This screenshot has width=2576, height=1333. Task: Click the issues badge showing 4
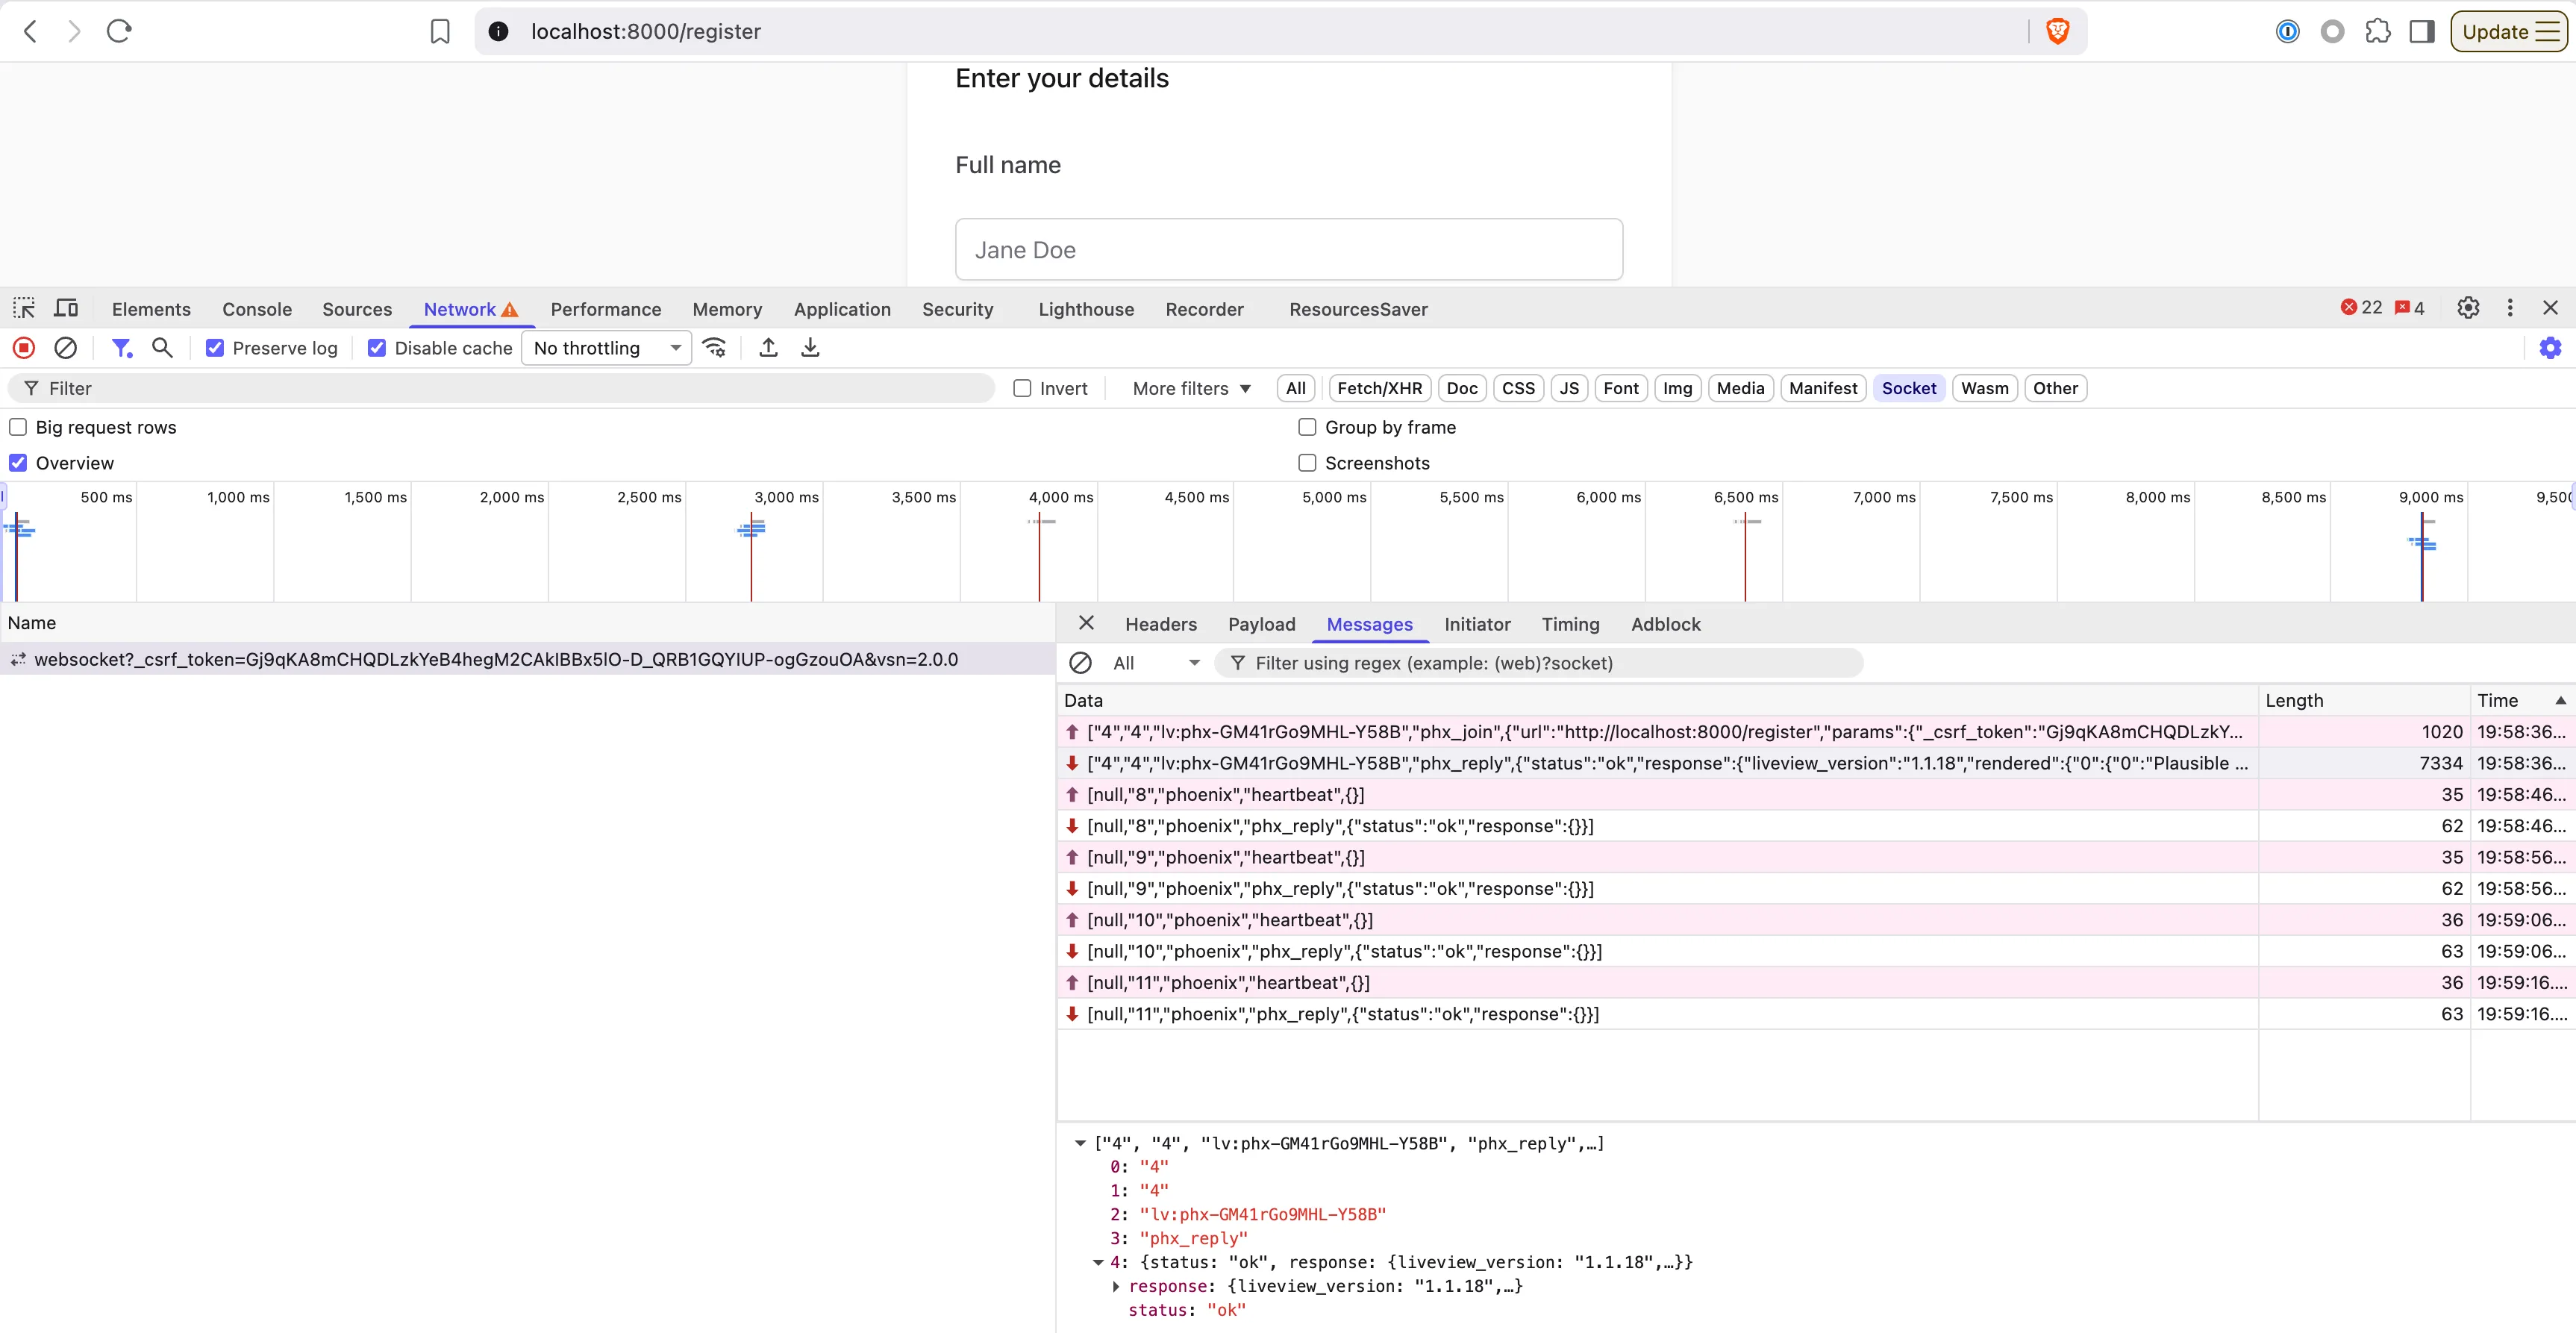coord(2410,308)
